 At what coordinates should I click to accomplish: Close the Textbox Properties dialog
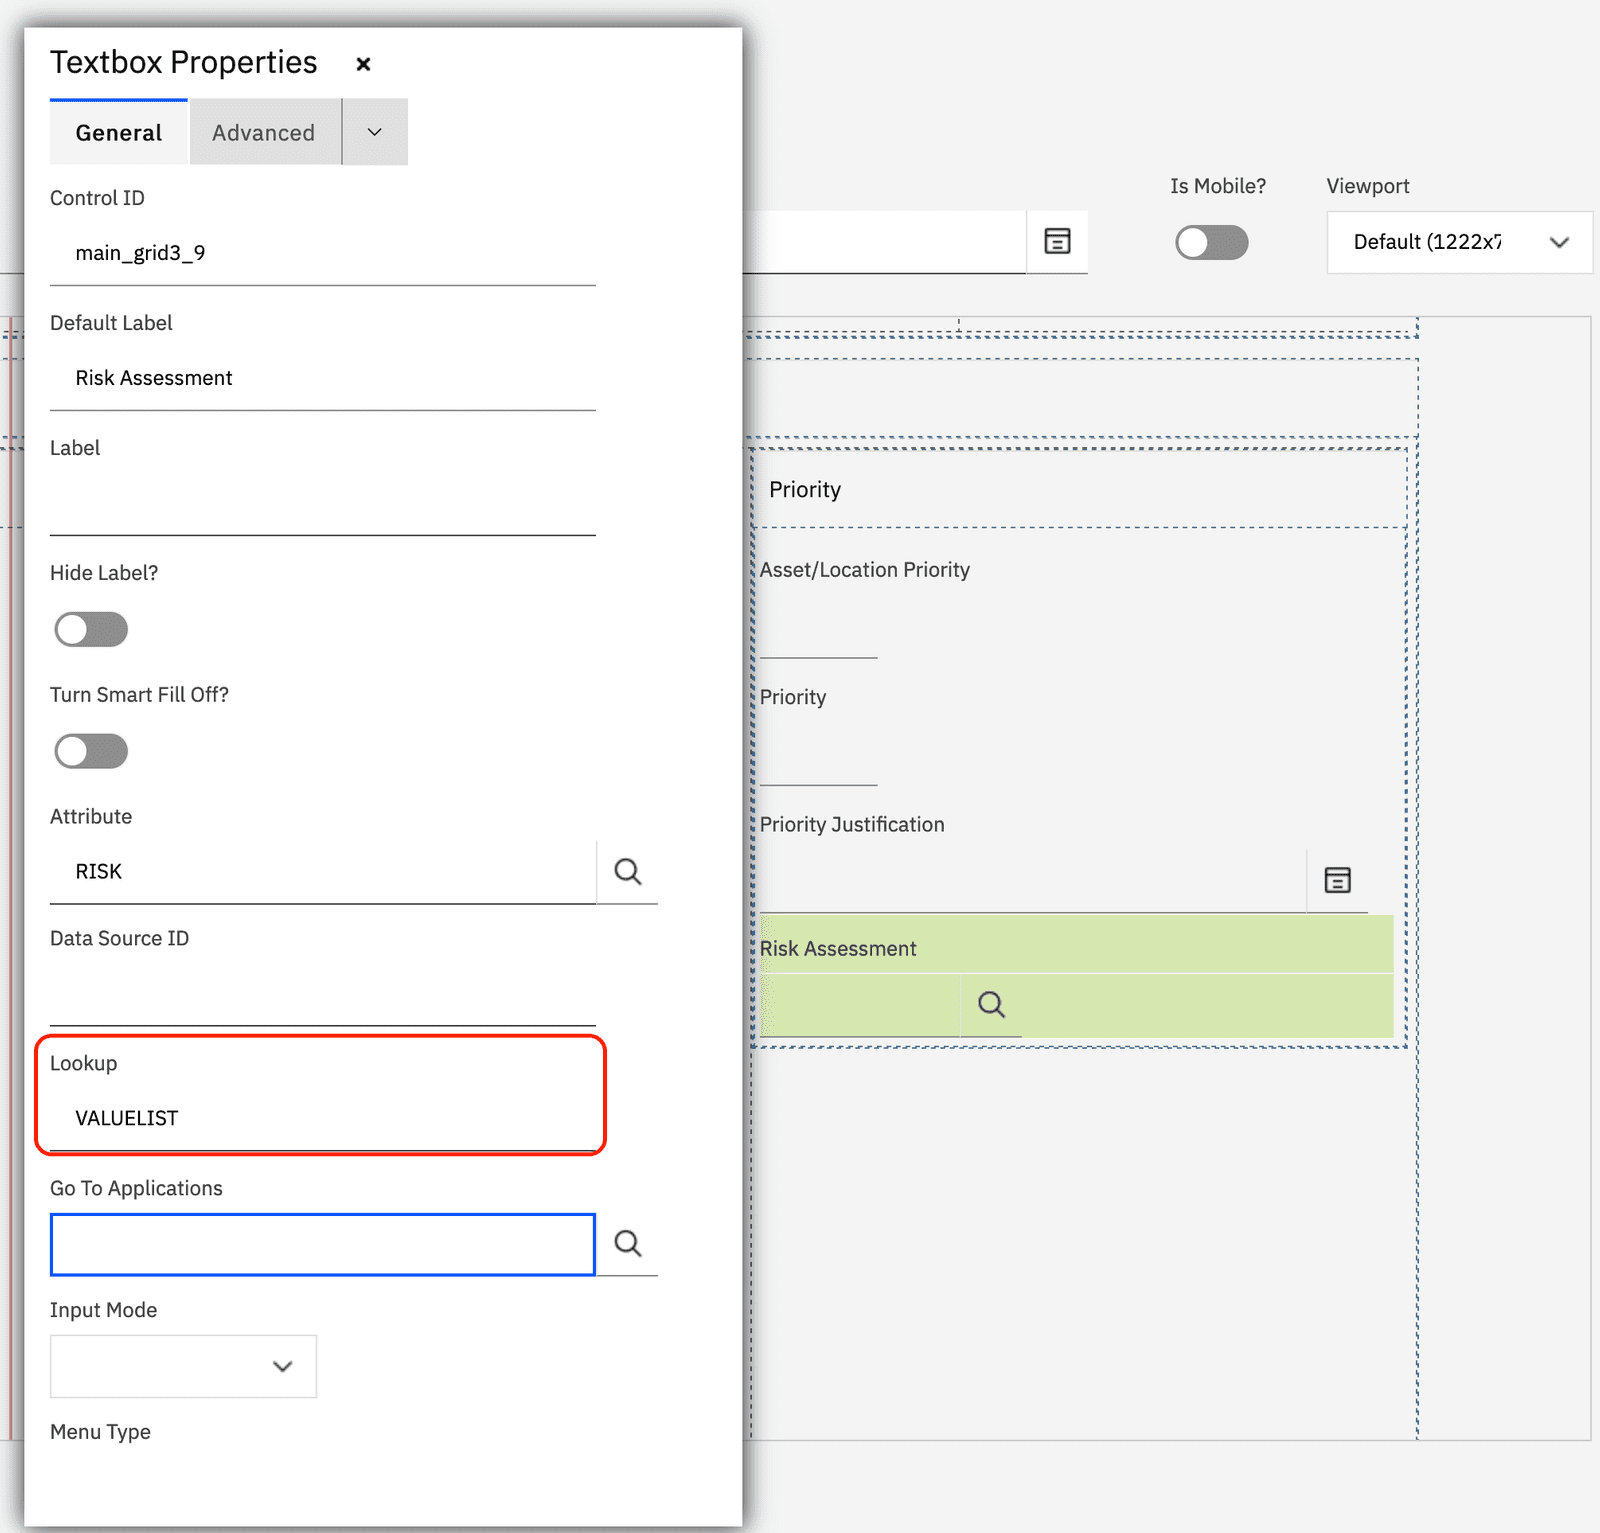pos(364,64)
